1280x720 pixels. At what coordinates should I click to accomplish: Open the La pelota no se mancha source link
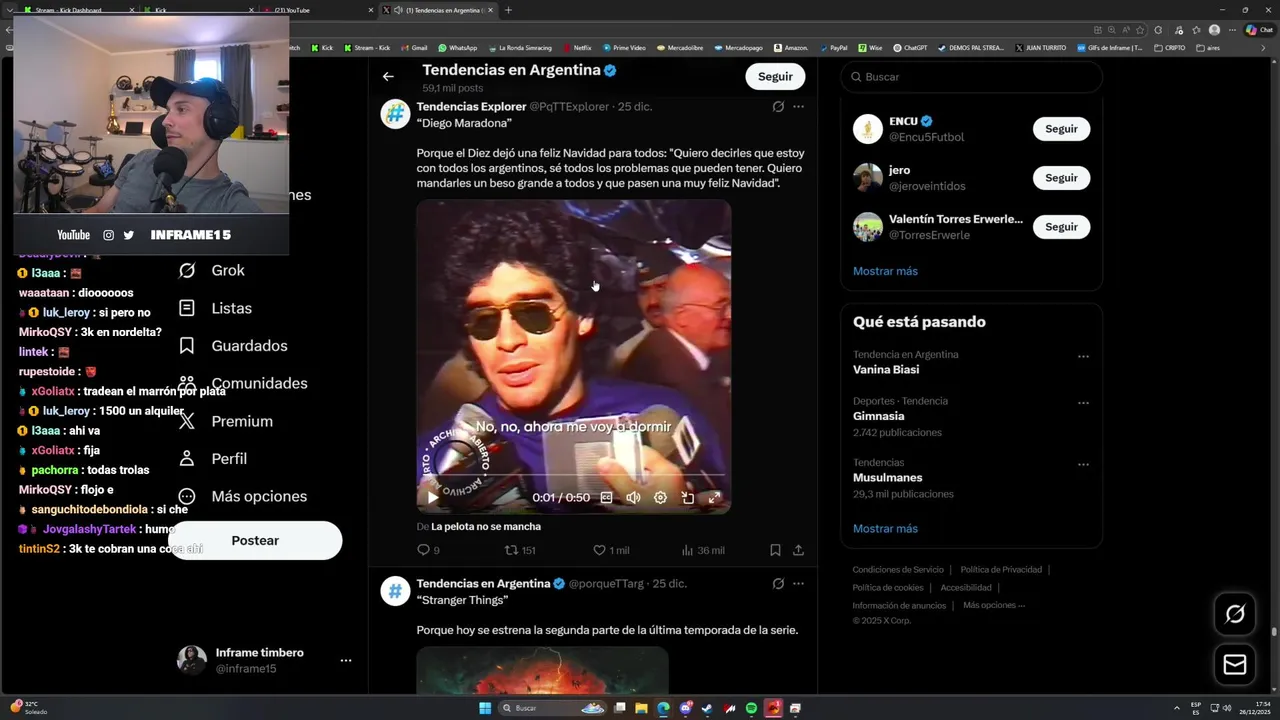tap(486, 526)
